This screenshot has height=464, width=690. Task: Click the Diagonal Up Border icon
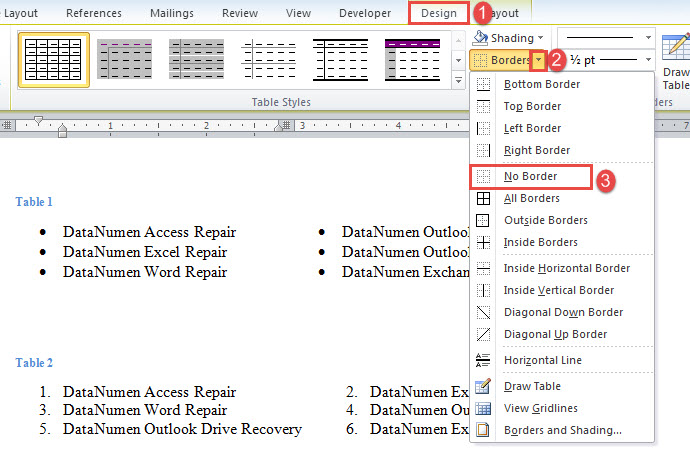(x=483, y=334)
